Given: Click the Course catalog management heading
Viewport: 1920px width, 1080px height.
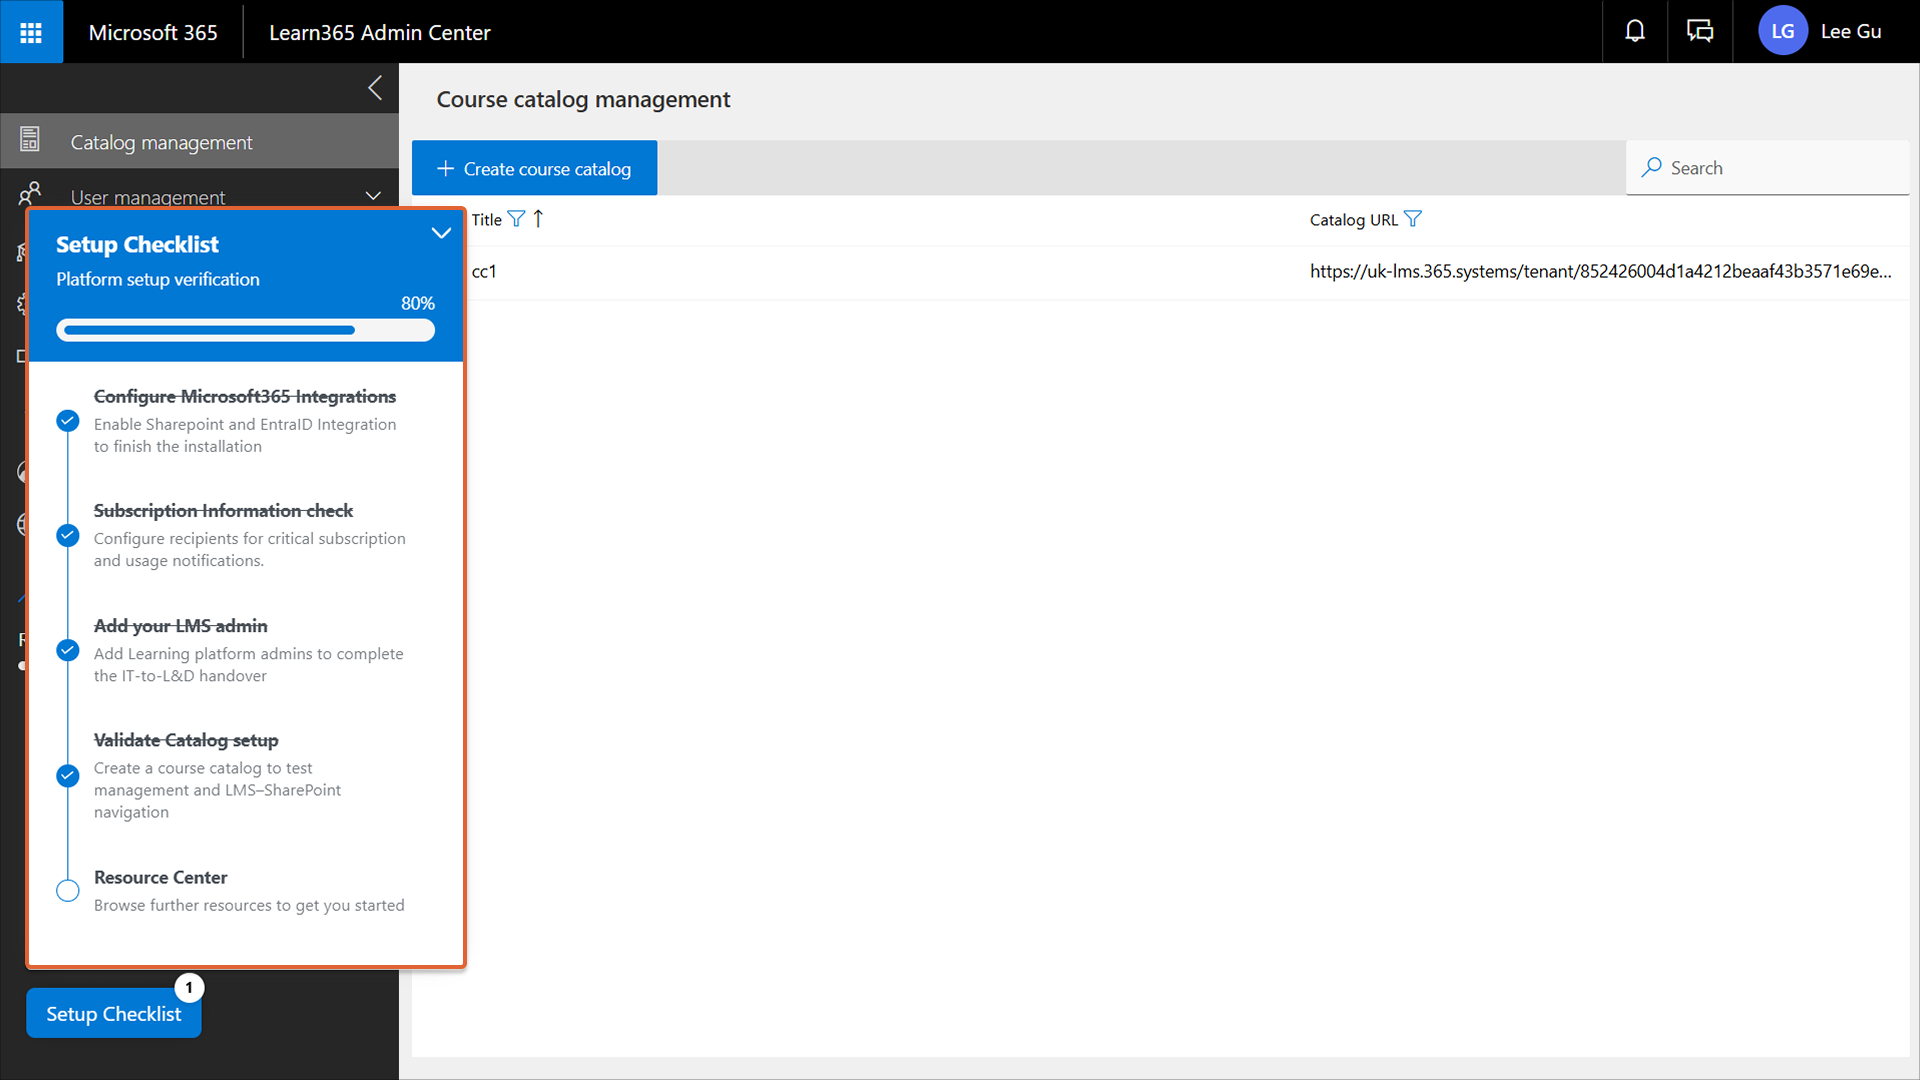Looking at the screenshot, I should pyautogui.click(x=584, y=99).
